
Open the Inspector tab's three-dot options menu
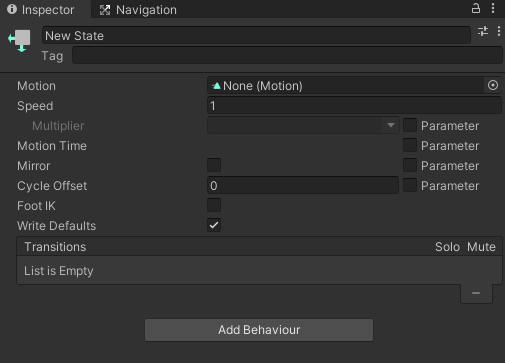coord(493,8)
